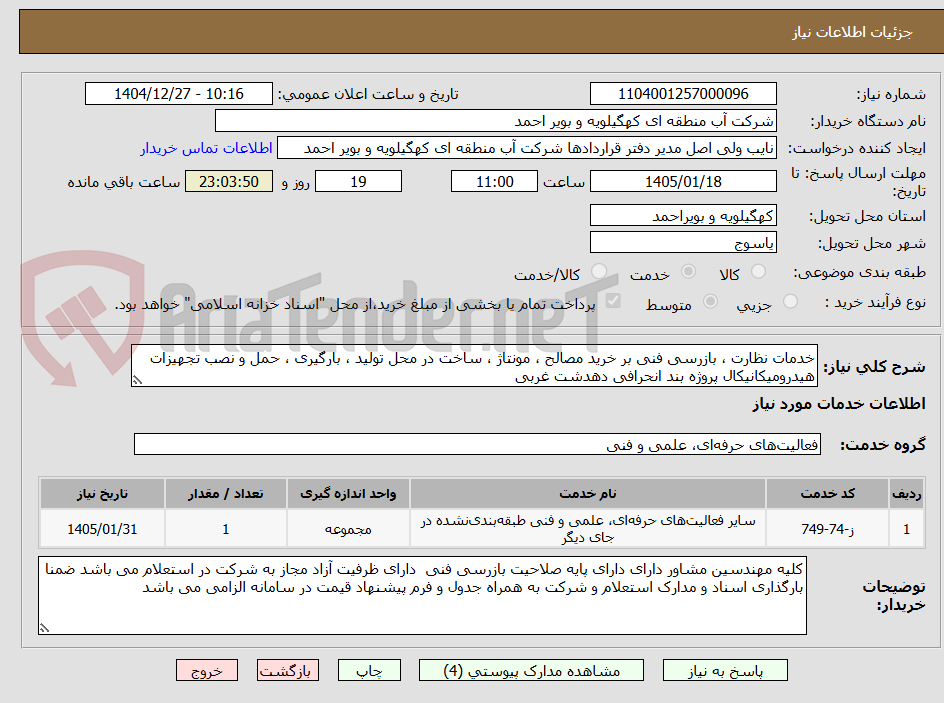Click the ساعت باقی مانده label
The height and width of the screenshot is (703, 944).
click(x=123, y=182)
